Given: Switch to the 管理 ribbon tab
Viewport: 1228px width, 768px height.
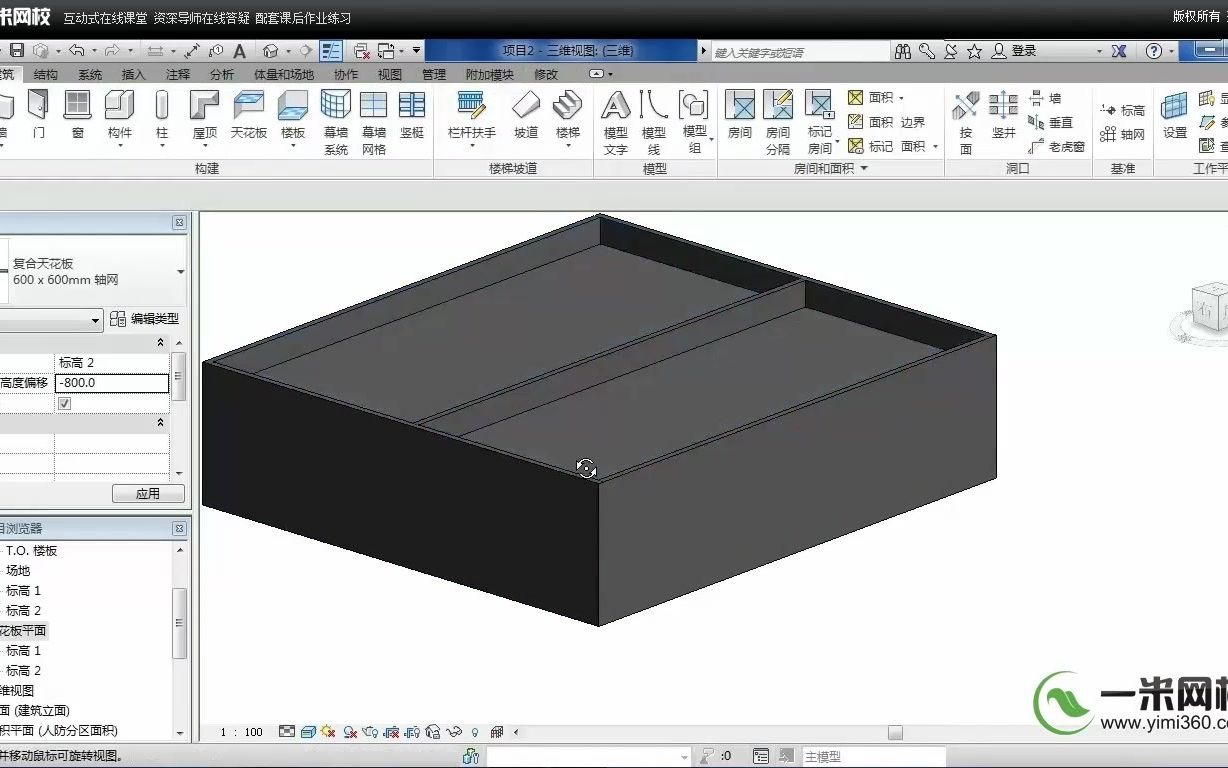Looking at the screenshot, I should tap(436, 73).
